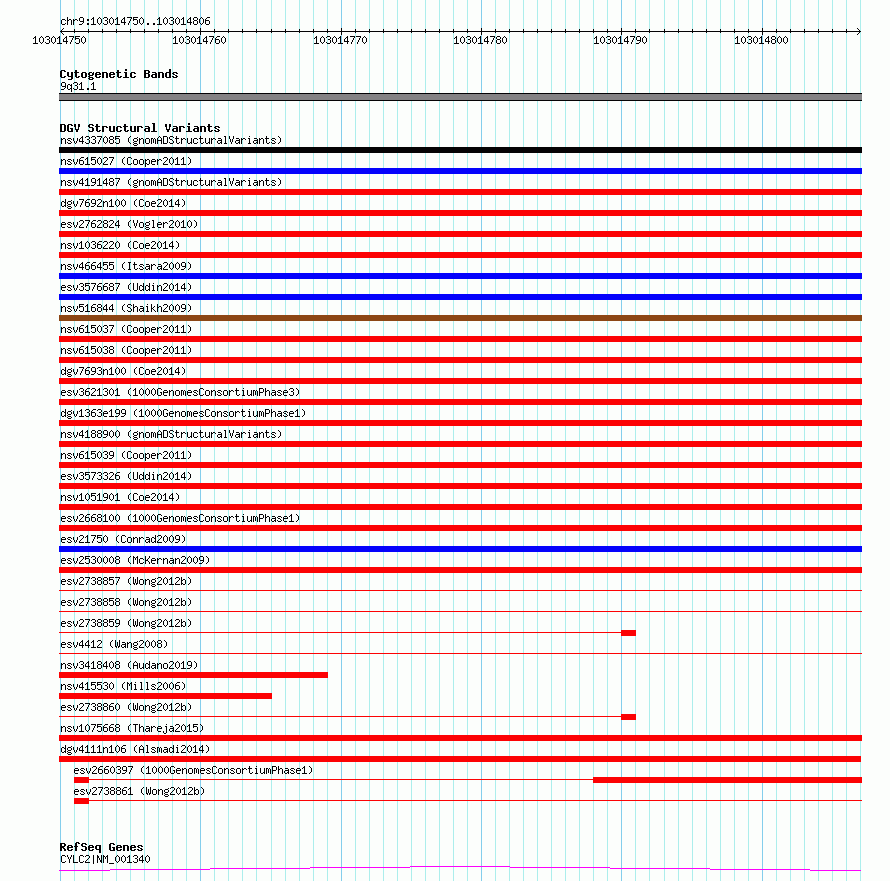890x881 pixels.
Task: Open the CYLC2|NM_001340 gene label
Action: pos(105,859)
